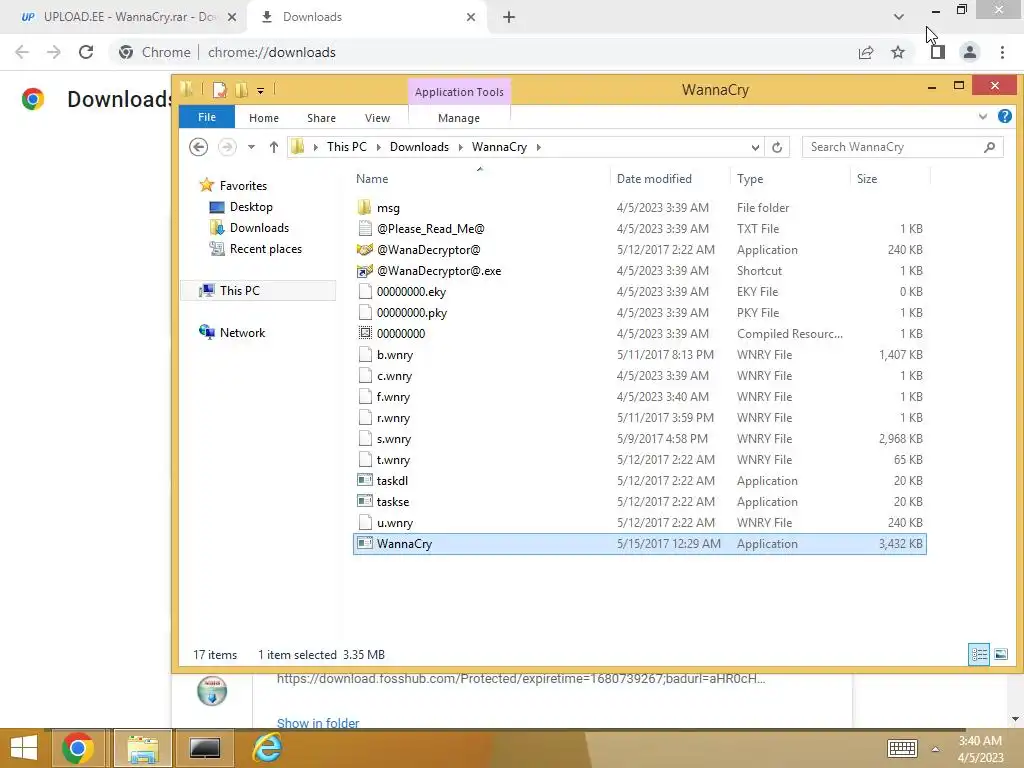The image size is (1024, 768).
Task: Open the Manage ribbon tab
Action: tap(459, 118)
